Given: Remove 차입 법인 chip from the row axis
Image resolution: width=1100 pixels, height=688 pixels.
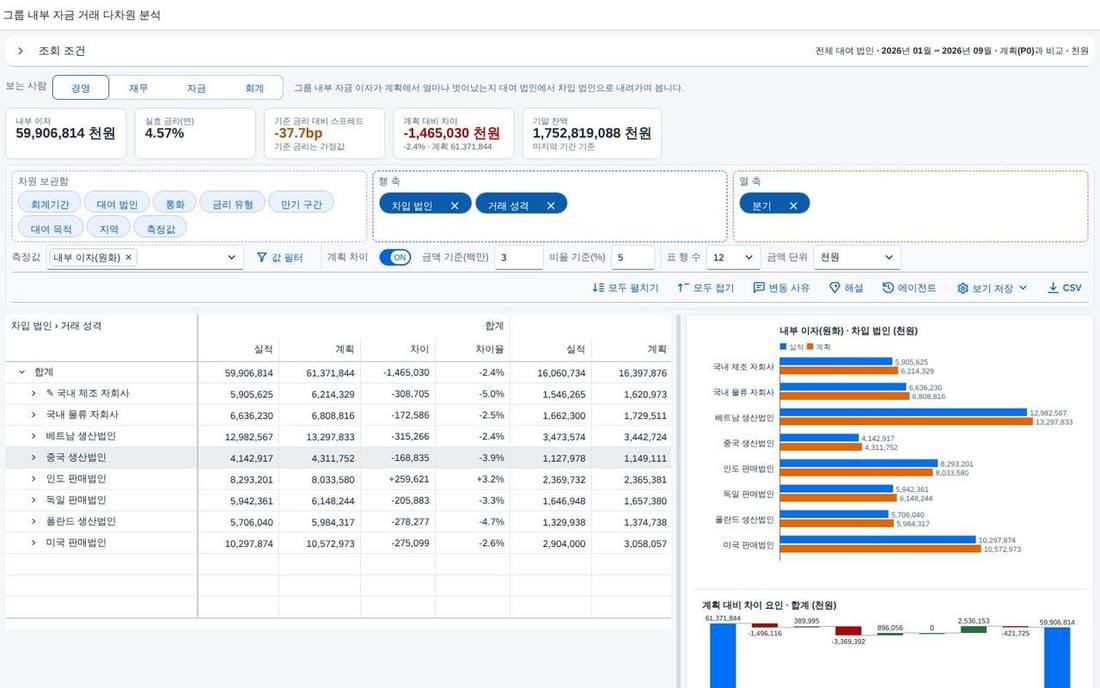Looking at the screenshot, I should pyautogui.click(x=455, y=205).
